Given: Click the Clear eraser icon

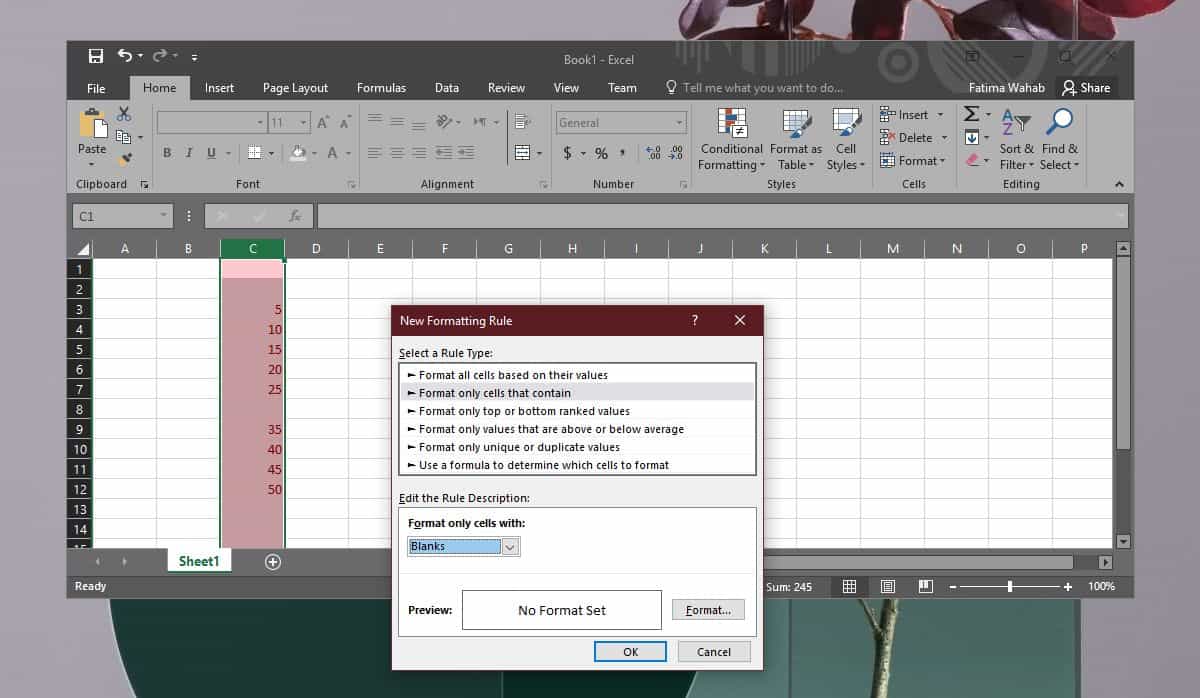Looking at the screenshot, I should click(972, 160).
